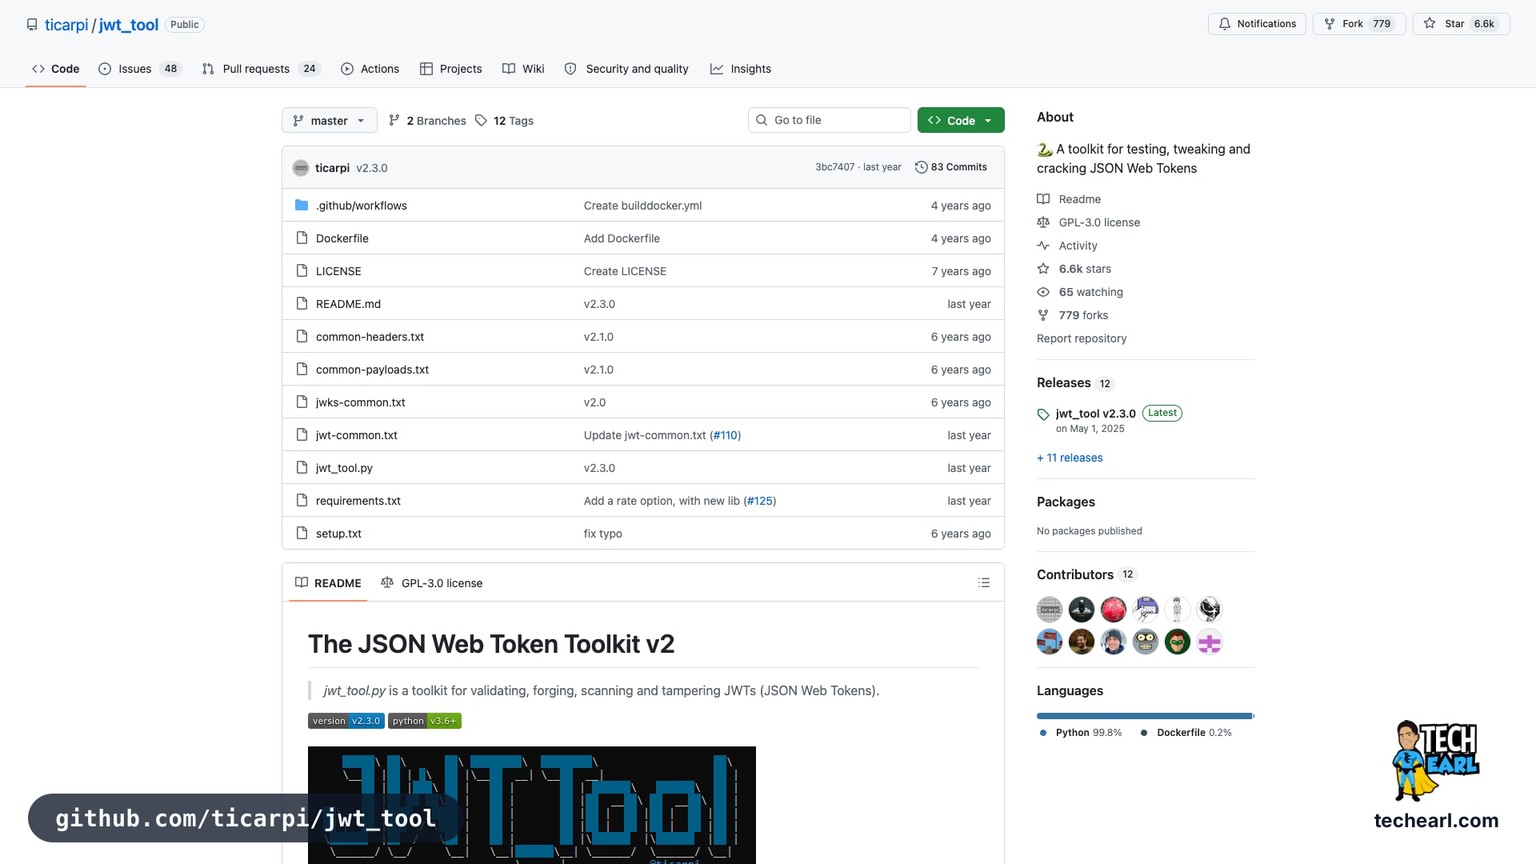This screenshot has height=864, width=1536.
Task: Open pull request #125 link
Action: [x=760, y=501]
